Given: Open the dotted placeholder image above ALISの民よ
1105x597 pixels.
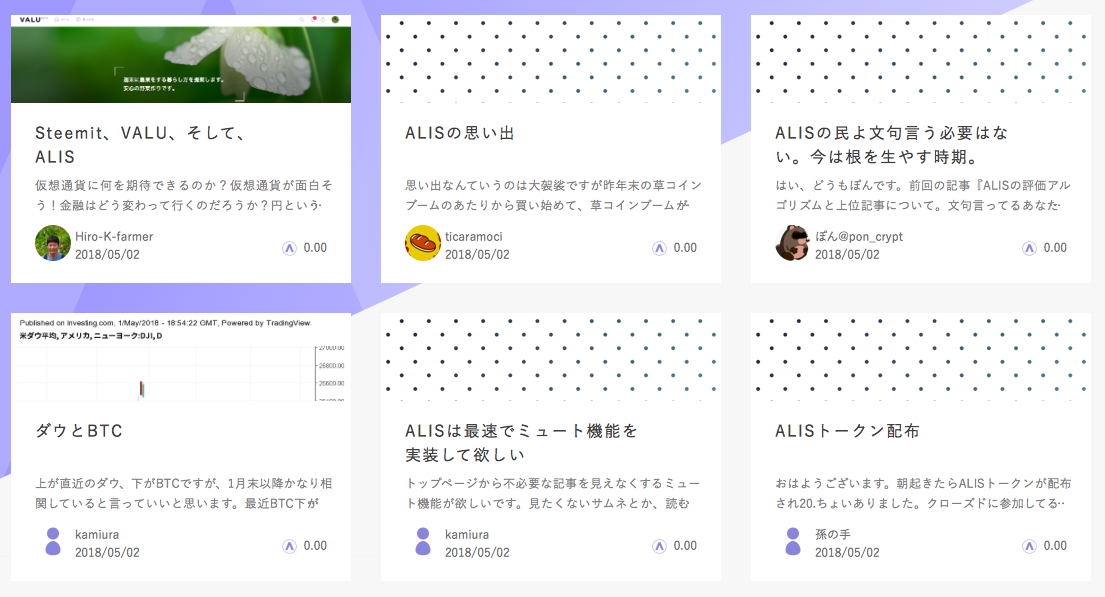Looking at the screenshot, I should coord(921,59).
